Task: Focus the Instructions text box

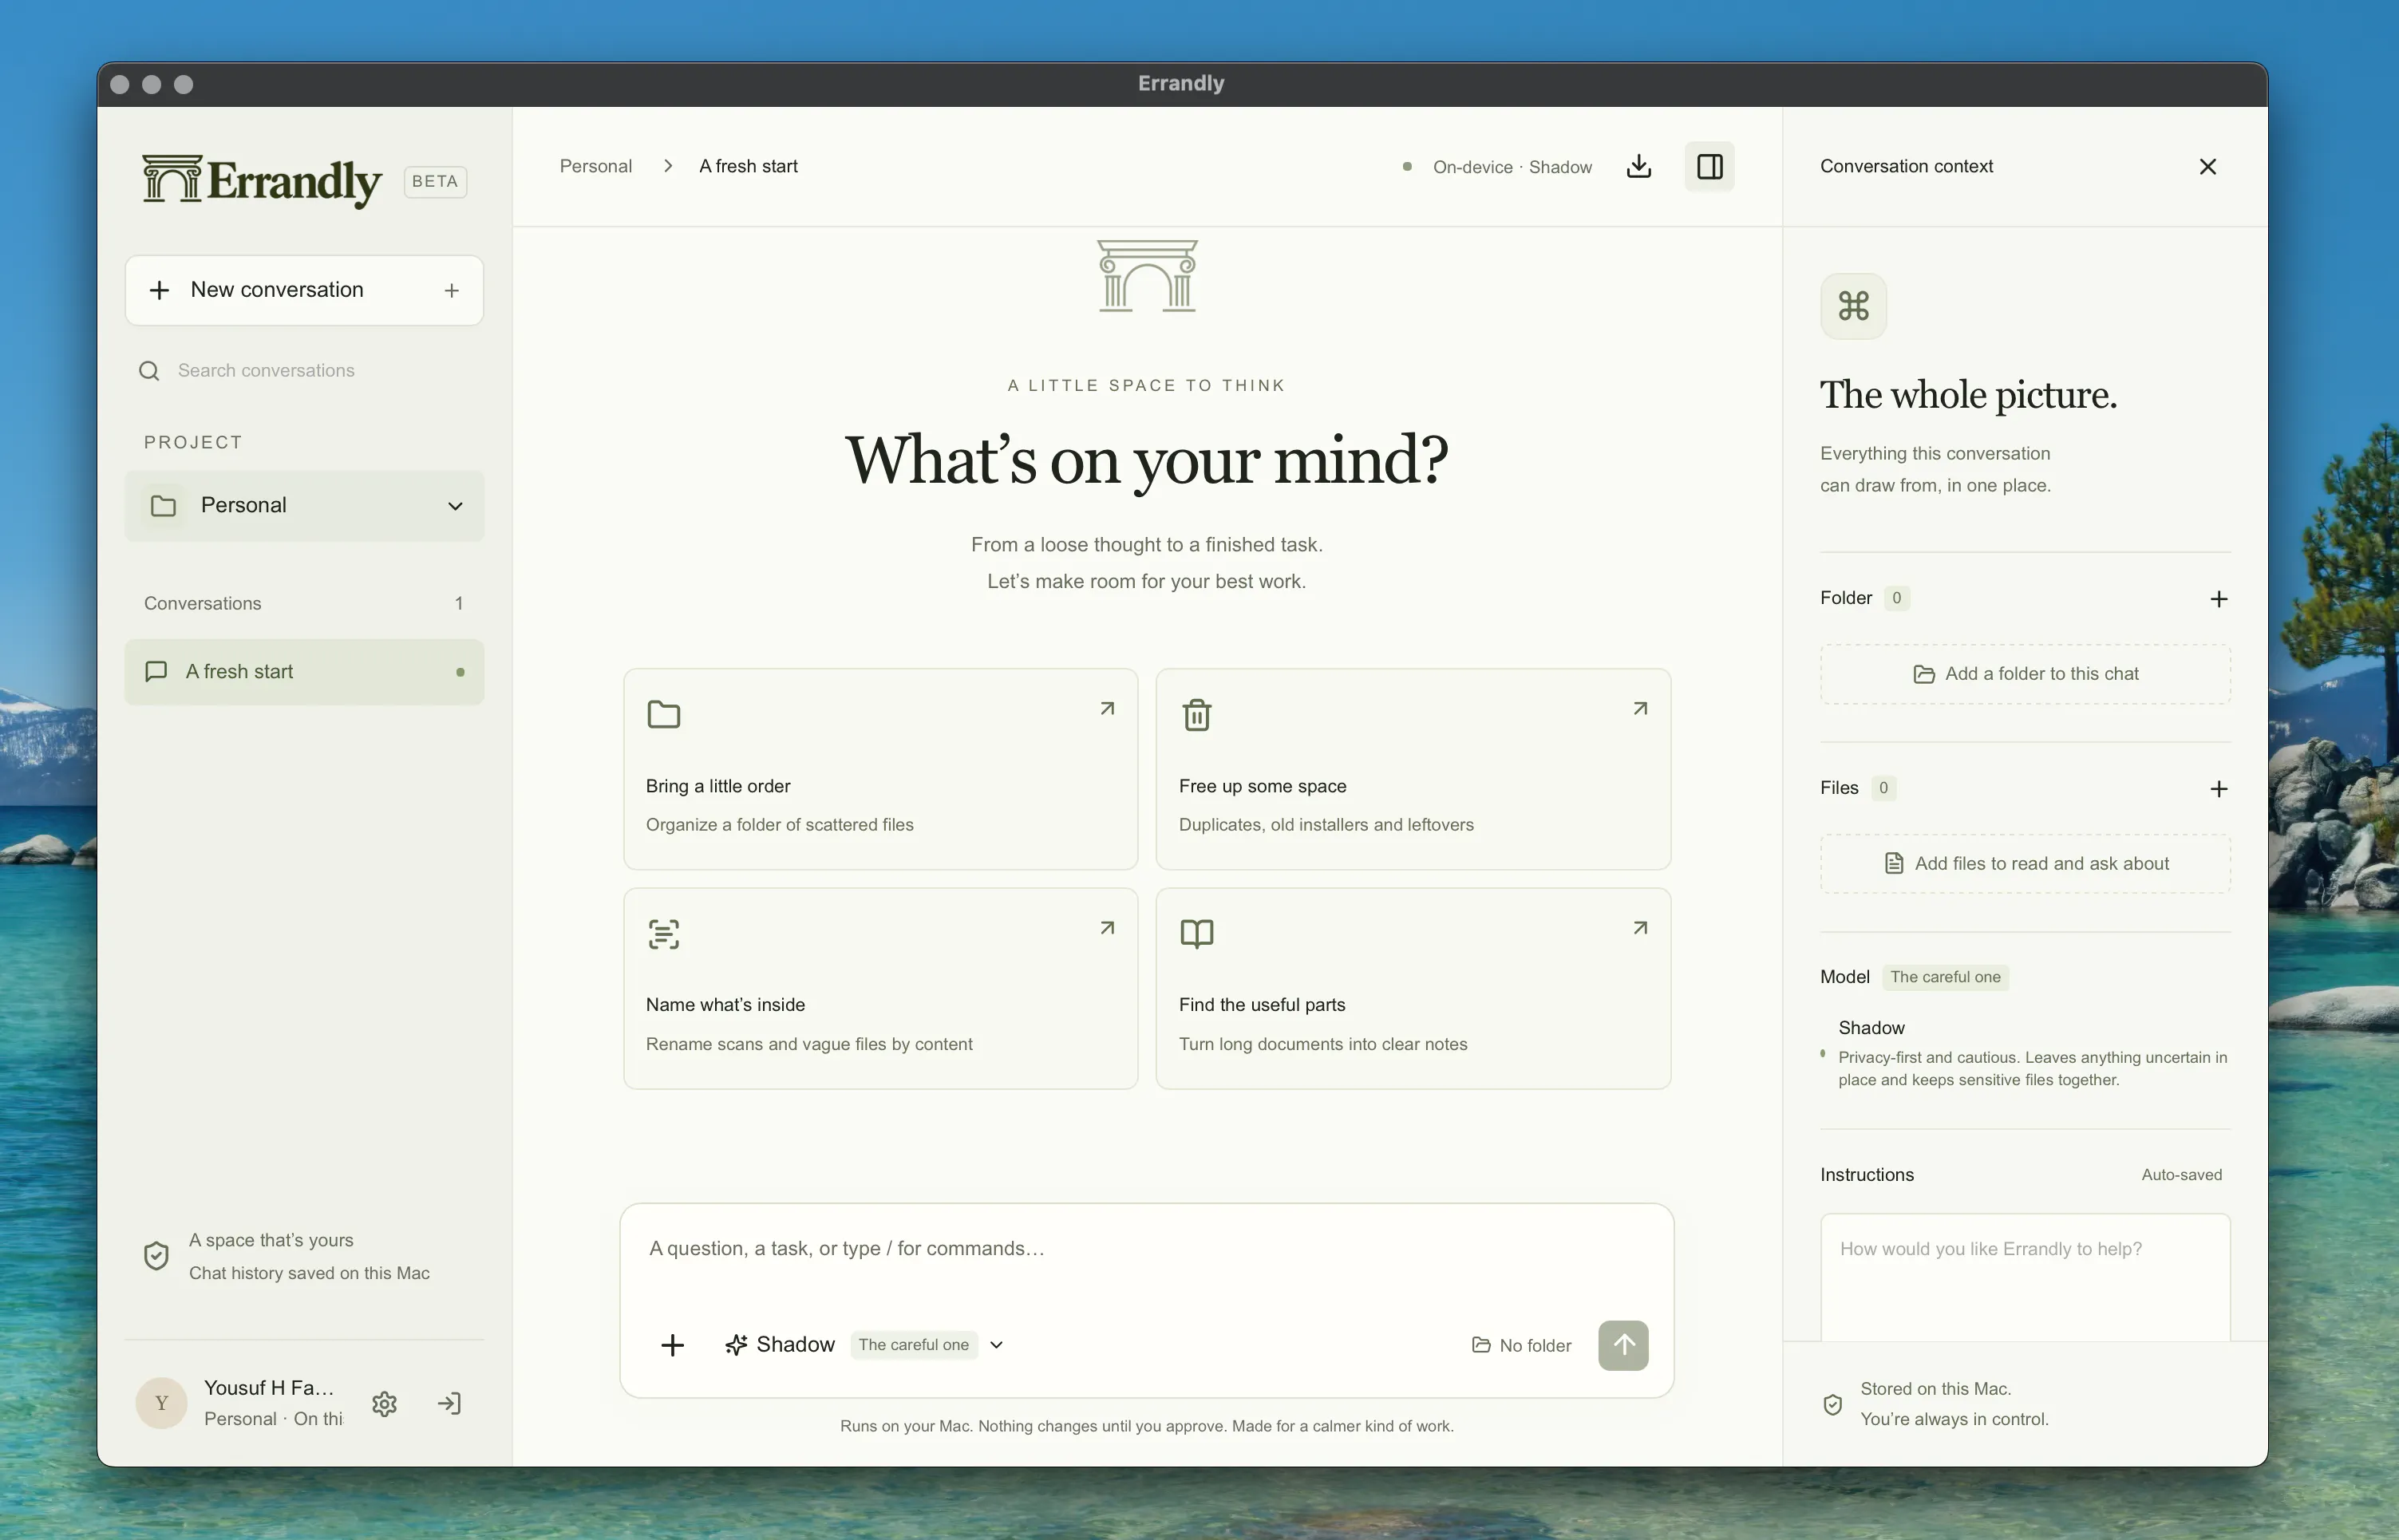Action: pos(2024,1277)
